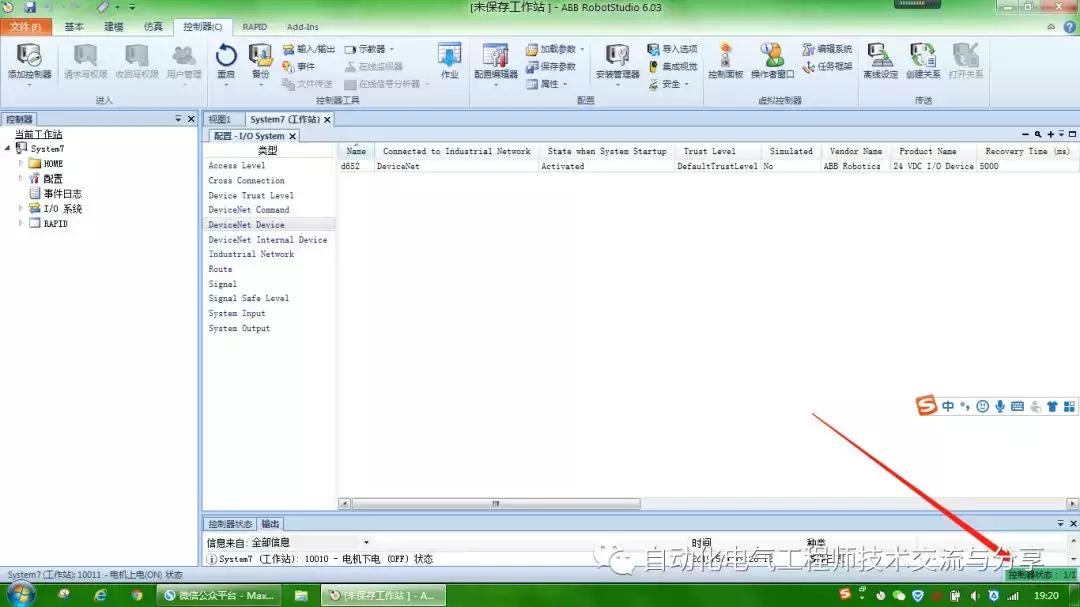Close the 配置 - I/O System tab
Screen dimensions: 1080x607
pos(293,136)
